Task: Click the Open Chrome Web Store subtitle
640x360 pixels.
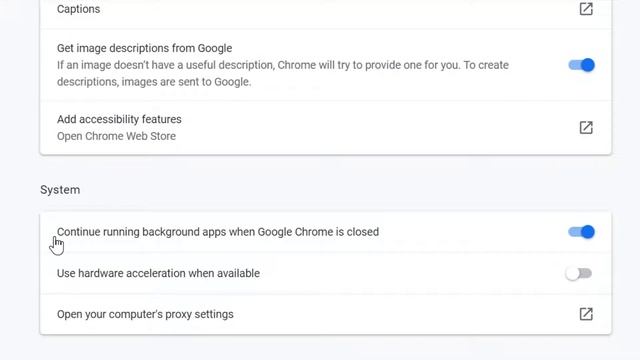Action: tap(116, 136)
